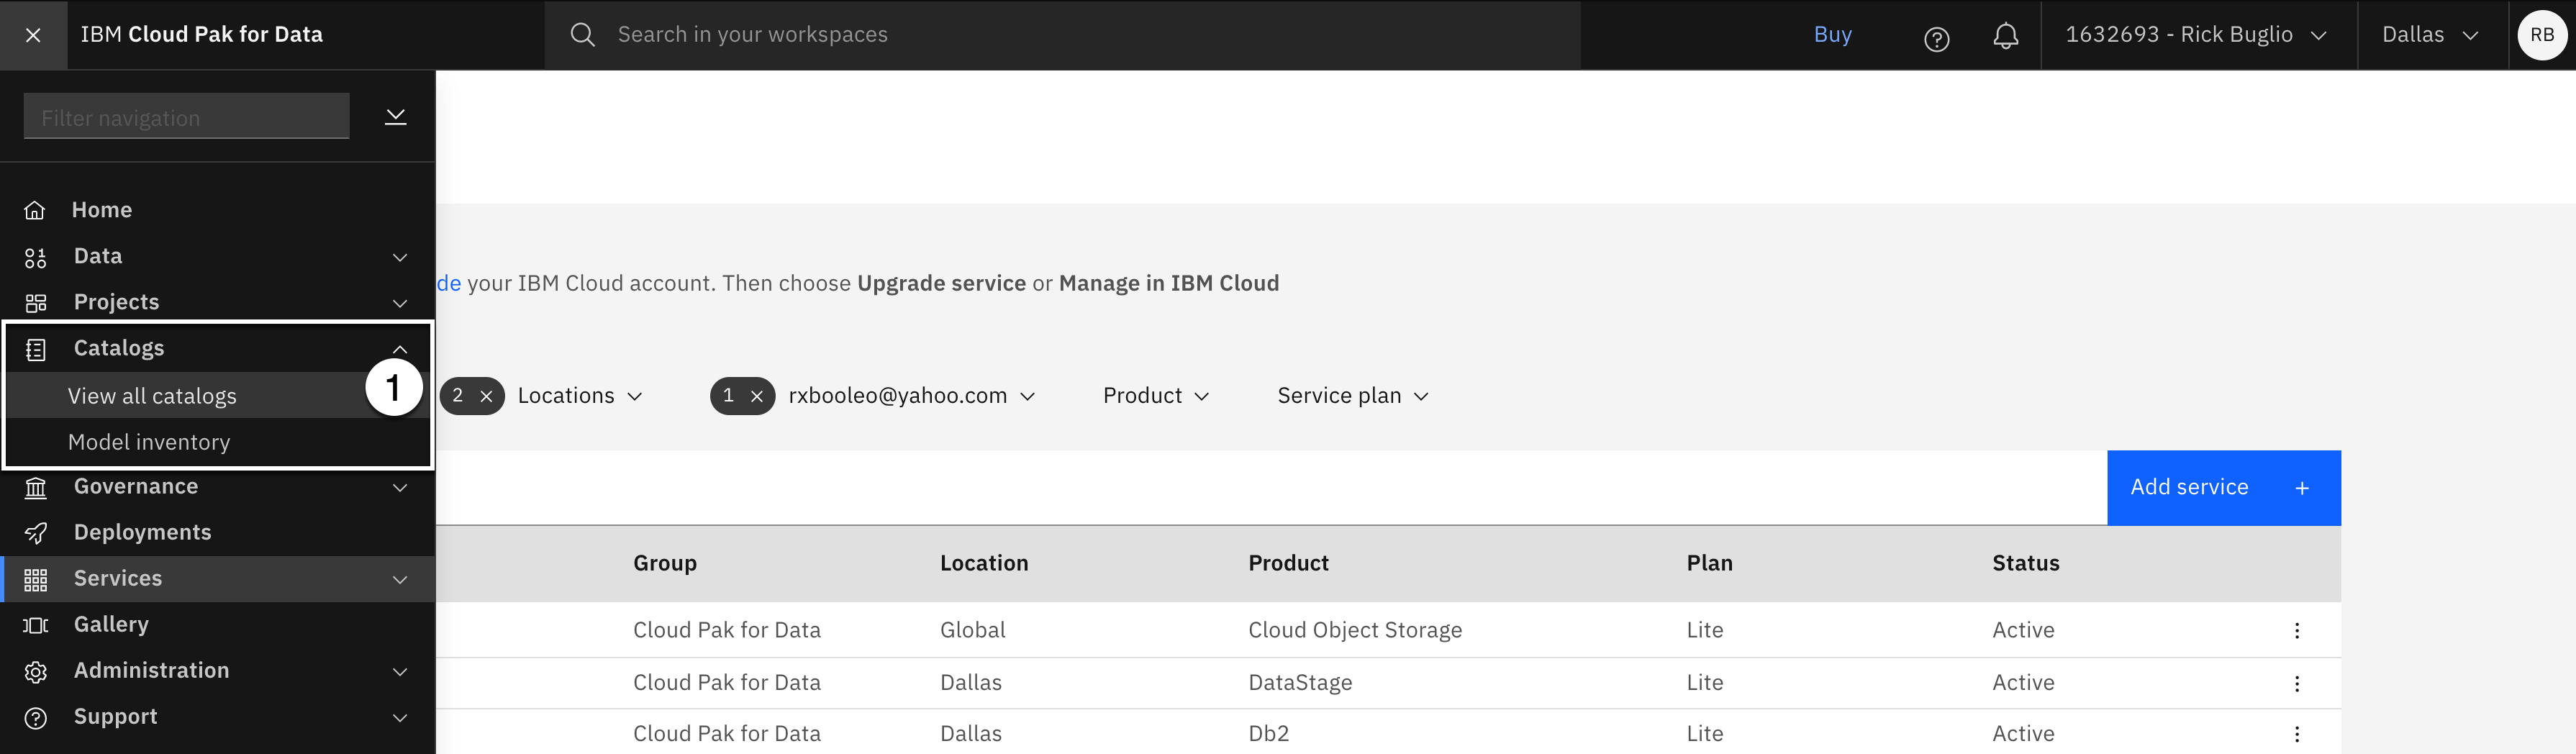Screen dimensions: 2576x754
Task: Expand the Services navigation section
Action: (x=400, y=579)
